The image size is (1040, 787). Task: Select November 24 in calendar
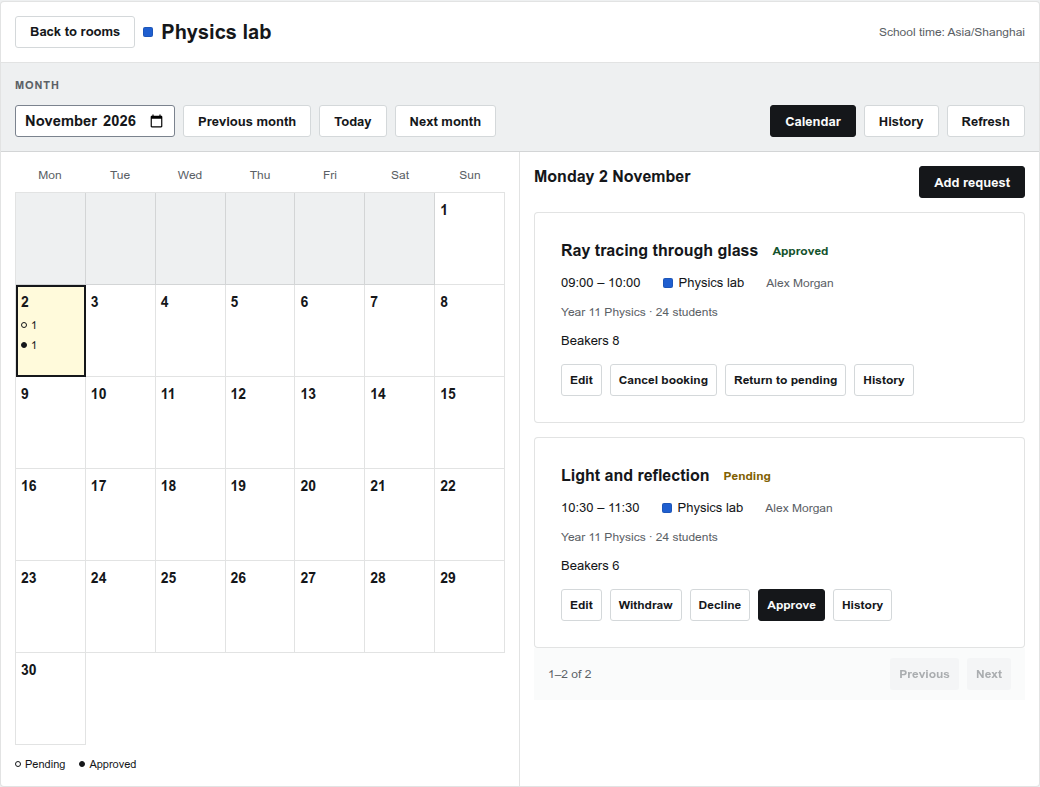pyautogui.click(x=121, y=607)
